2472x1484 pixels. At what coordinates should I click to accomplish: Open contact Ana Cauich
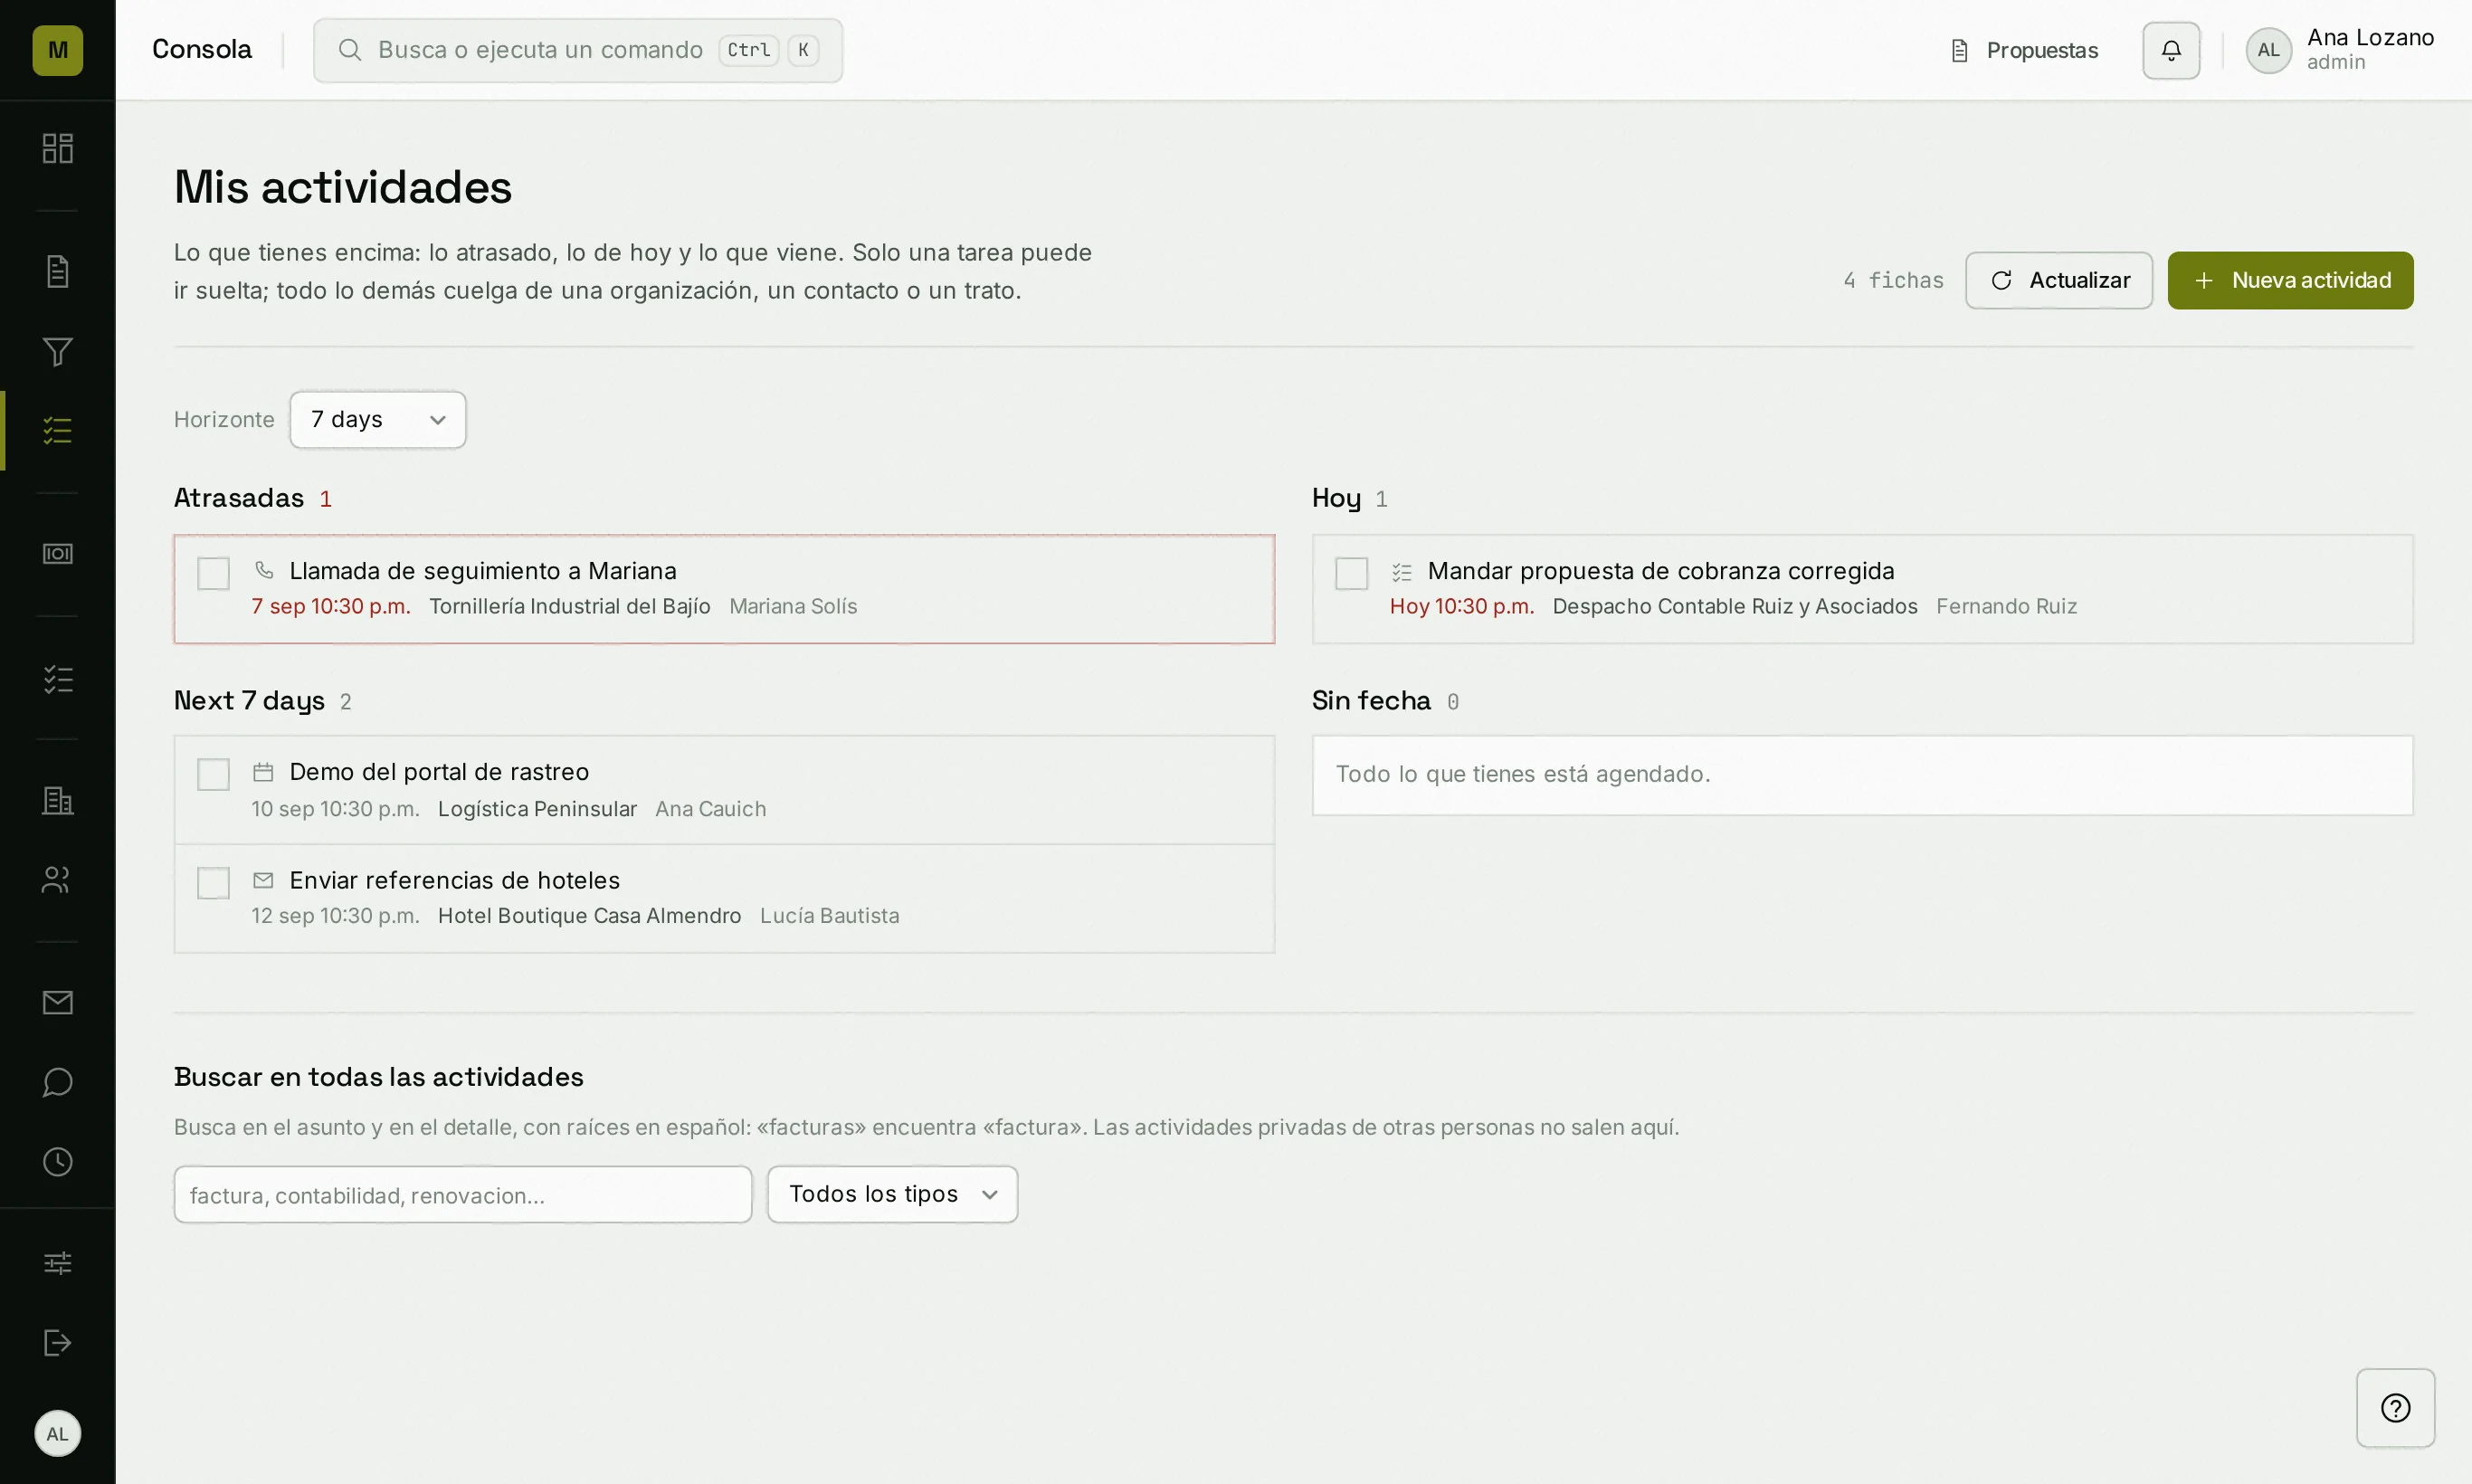pos(710,809)
